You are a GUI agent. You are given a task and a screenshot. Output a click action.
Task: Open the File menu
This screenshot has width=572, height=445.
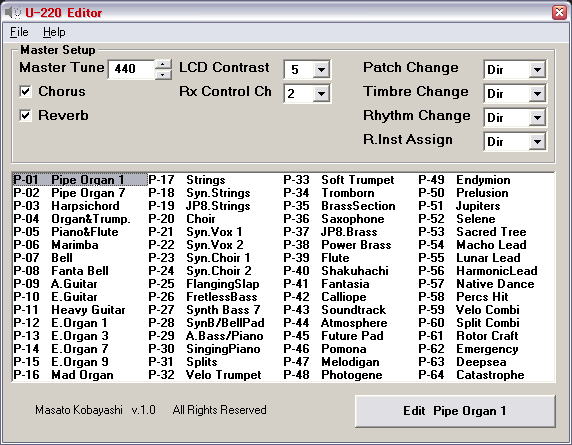(19, 32)
